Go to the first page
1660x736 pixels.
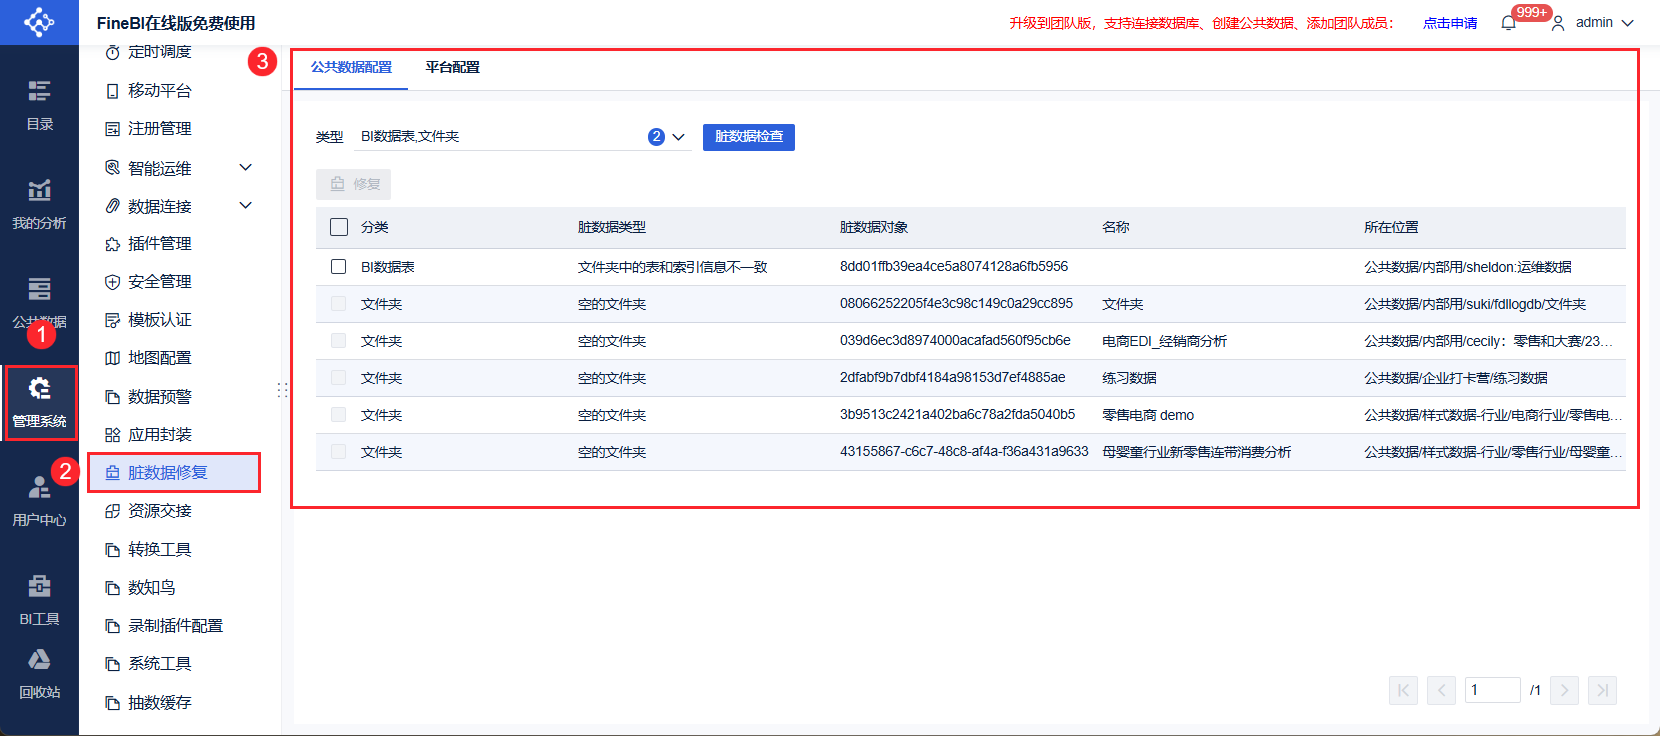tap(1403, 690)
